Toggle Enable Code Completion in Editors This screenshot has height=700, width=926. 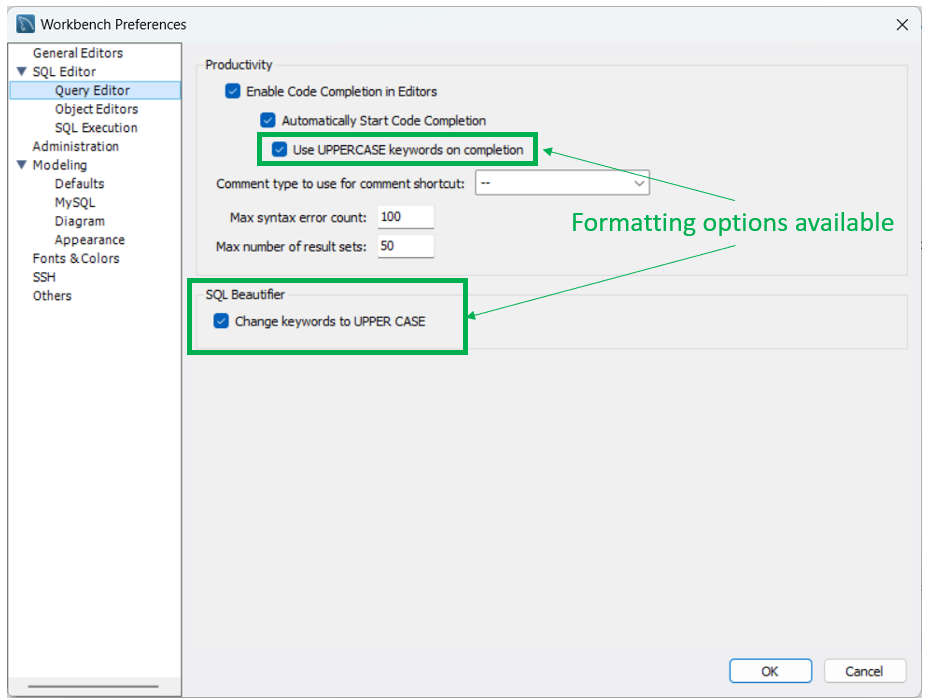(x=233, y=91)
